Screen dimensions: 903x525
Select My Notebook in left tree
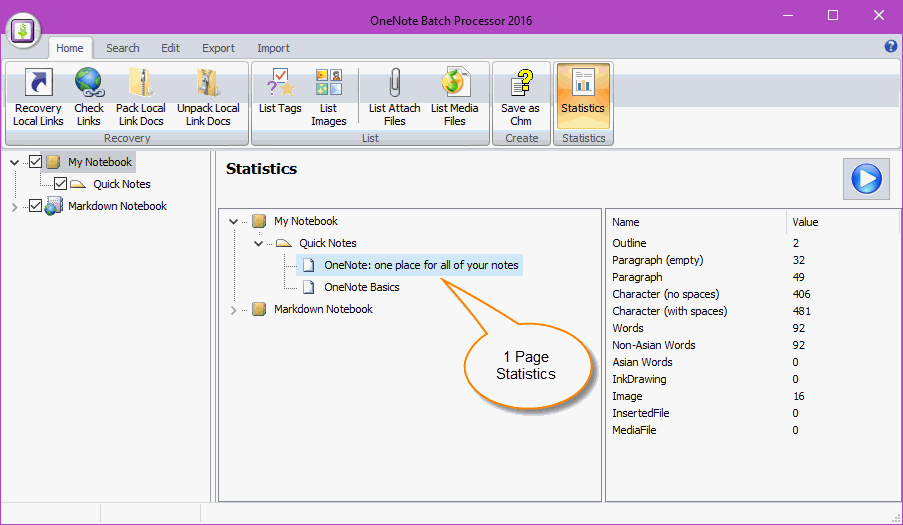point(100,162)
